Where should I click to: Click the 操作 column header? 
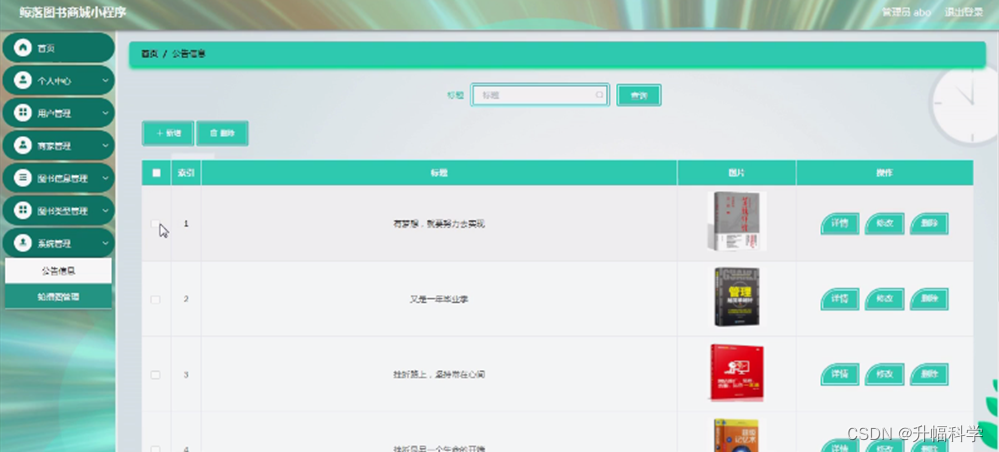pos(884,173)
